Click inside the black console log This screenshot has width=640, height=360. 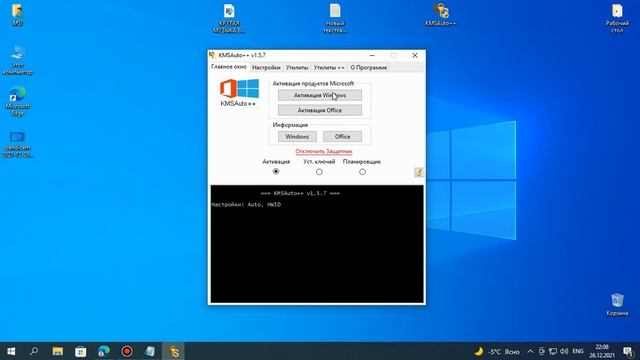(x=317, y=244)
